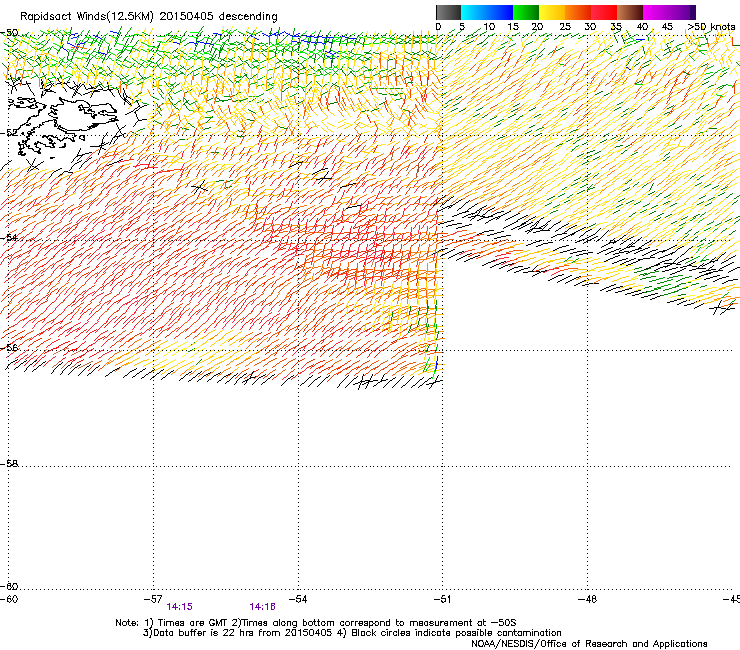Screen dimensions: 740x650
Task: Click the '-51' longitude axis label
Action: click(x=442, y=599)
